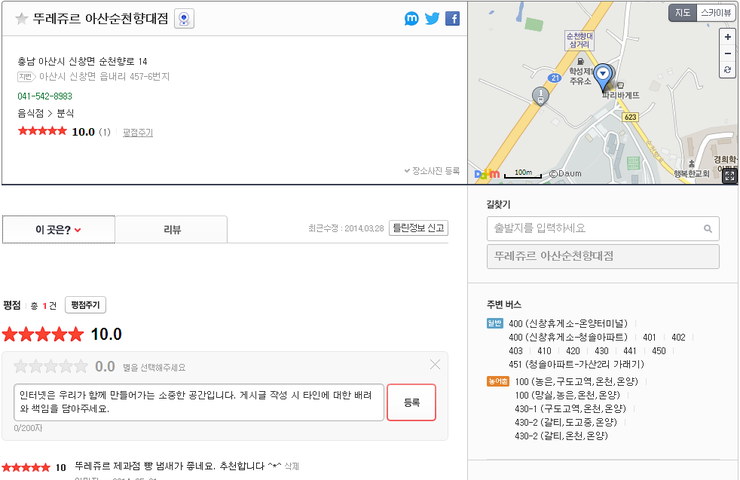The image size is (740, 480).
Task: Delete the review via the 삭제 link
Action: (x=292, y=466)
